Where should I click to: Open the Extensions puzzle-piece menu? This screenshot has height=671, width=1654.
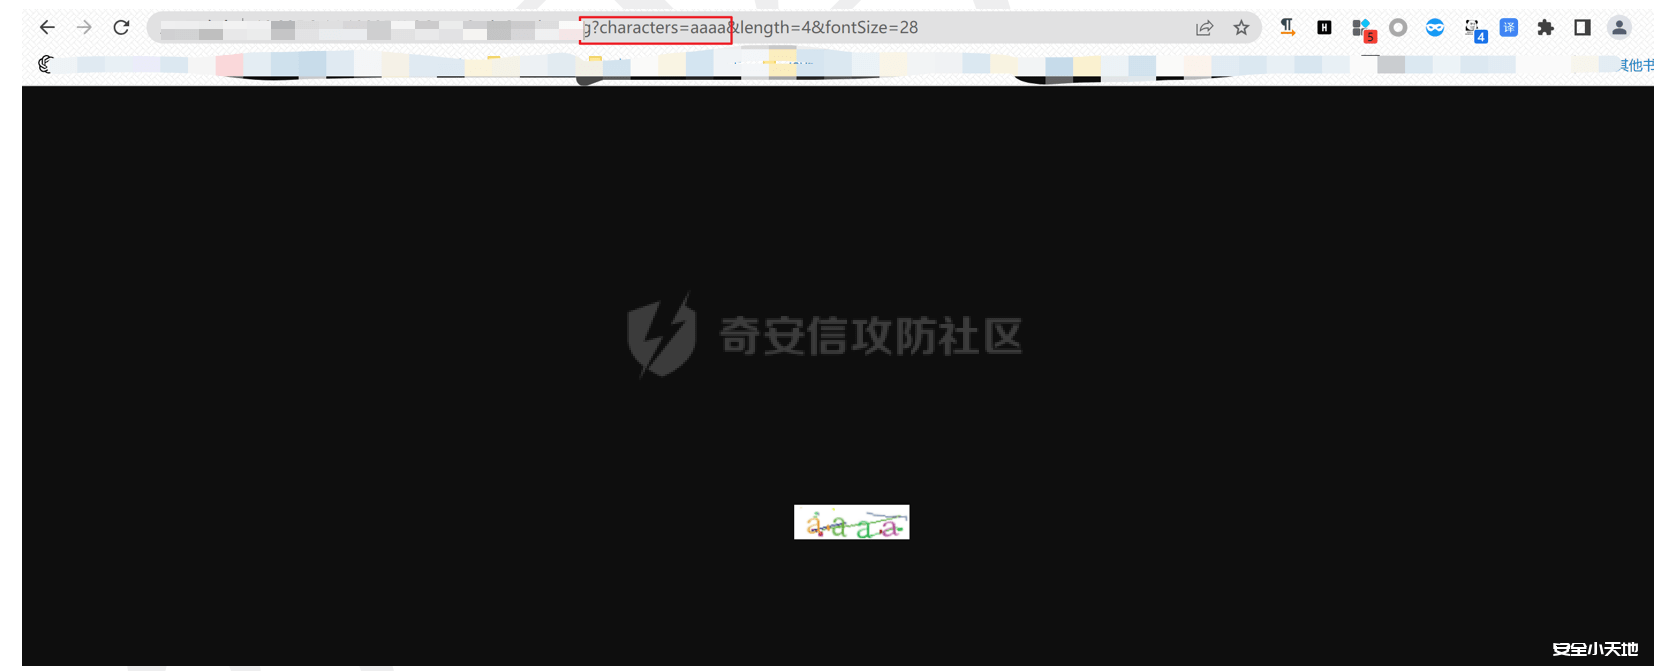[1545, 28]
